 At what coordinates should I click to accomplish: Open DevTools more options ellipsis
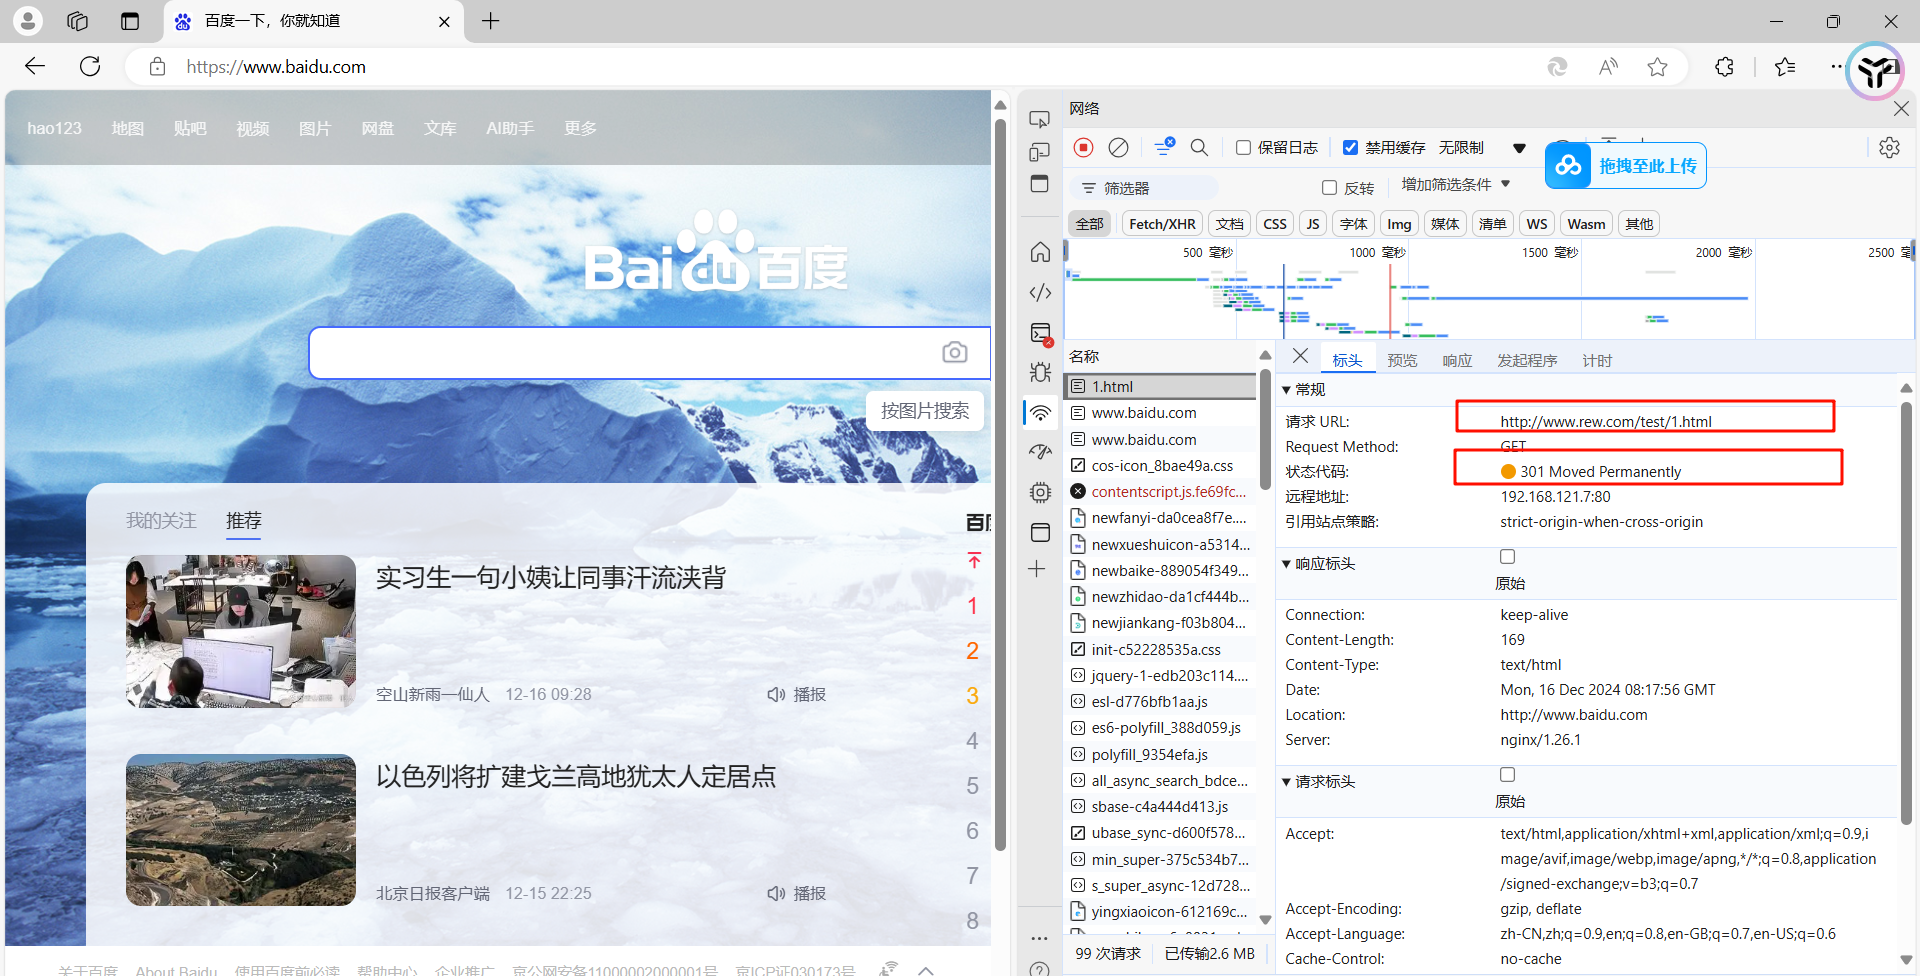[x=1040, y=938]
